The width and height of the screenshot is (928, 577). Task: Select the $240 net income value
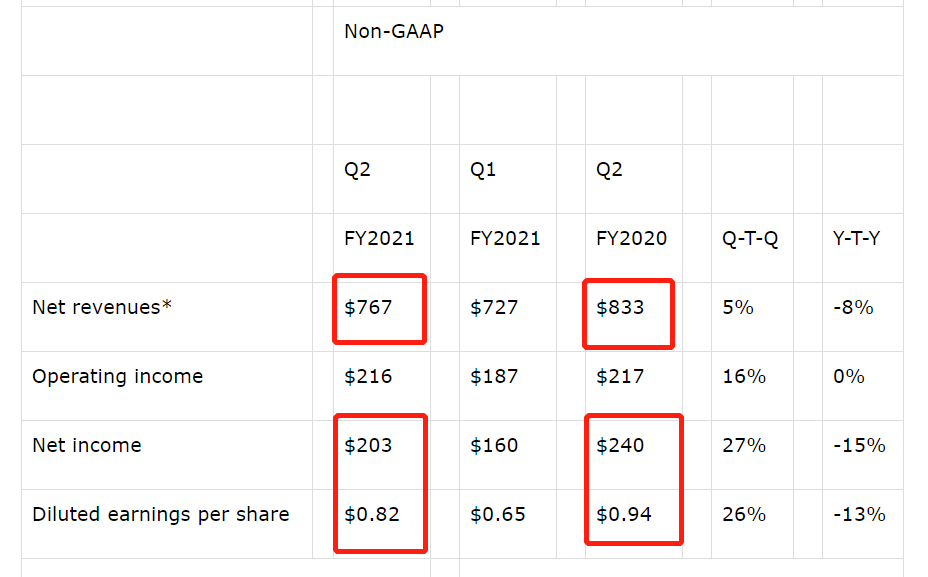pos(620,446)
